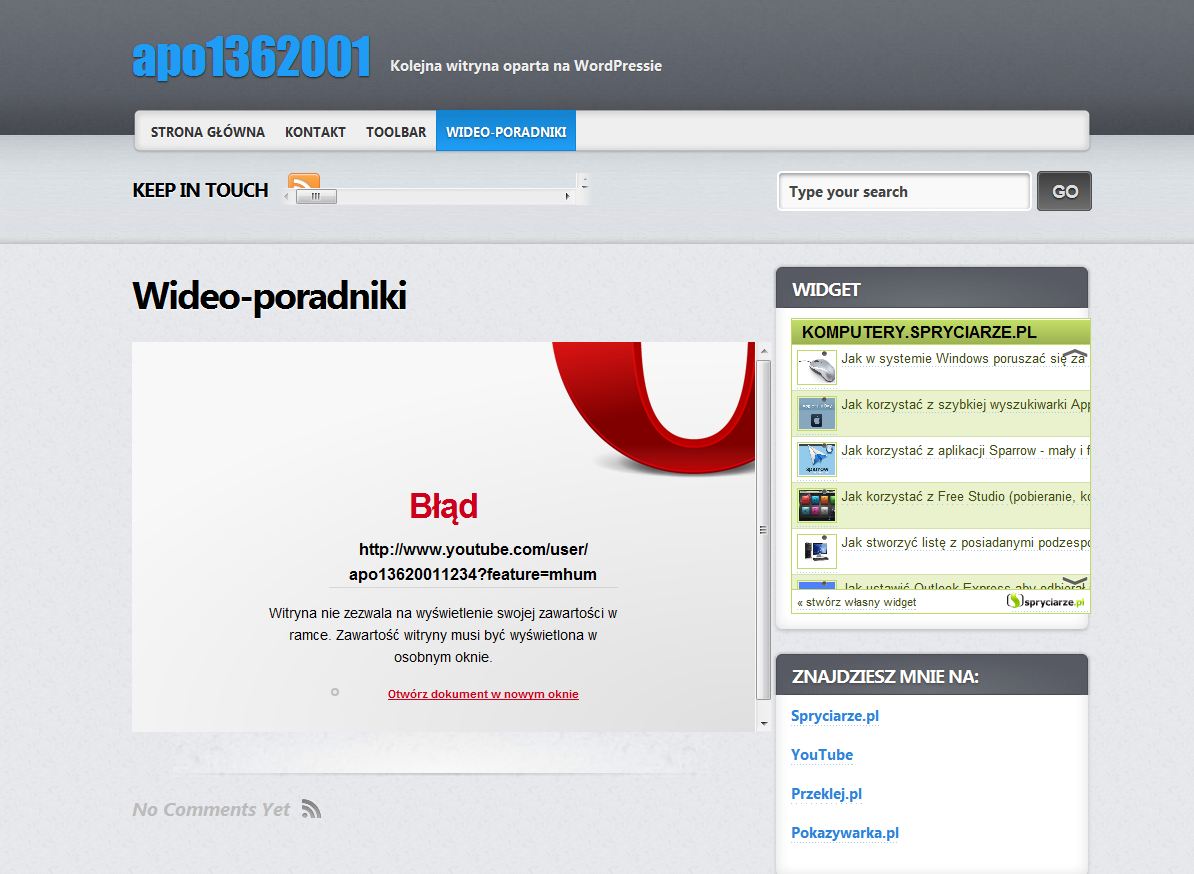
Task: Click the grey comments RSS icon
Action: click(x=311, y=809)
